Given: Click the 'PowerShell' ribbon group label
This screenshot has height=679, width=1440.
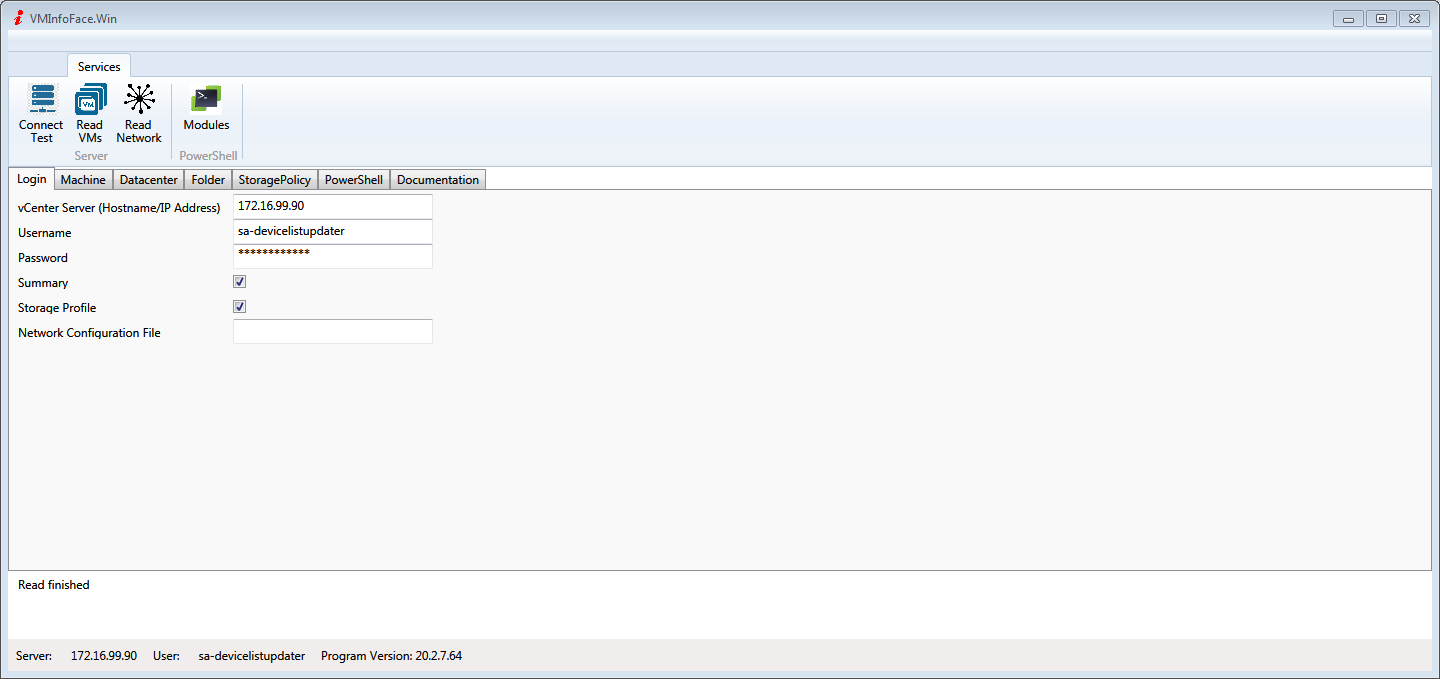Looking at the screenshot, I should coord(208,156).
